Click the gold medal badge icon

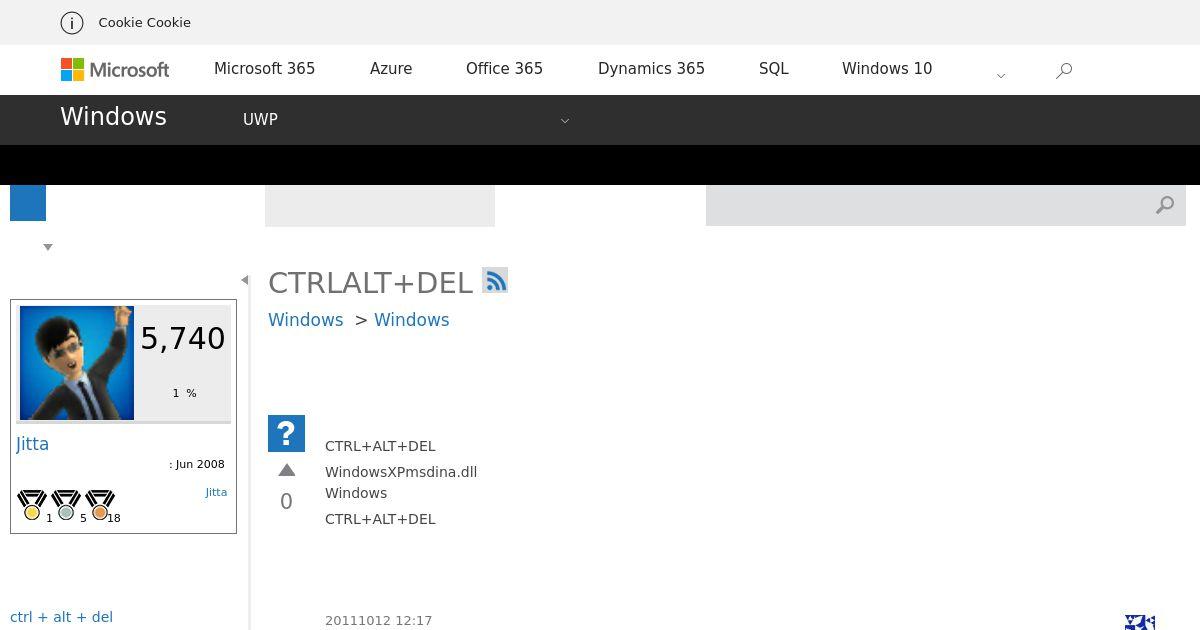[x=32, y=505]
